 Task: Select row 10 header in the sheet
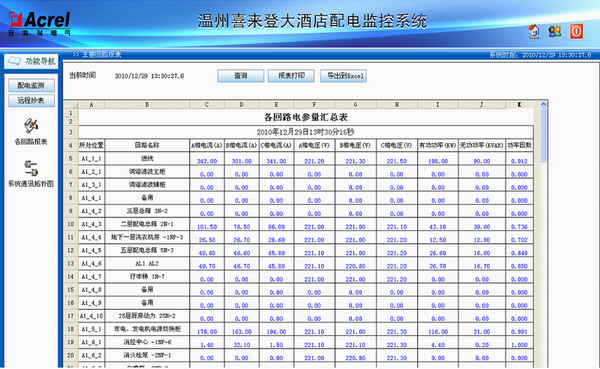coord(71,224)
